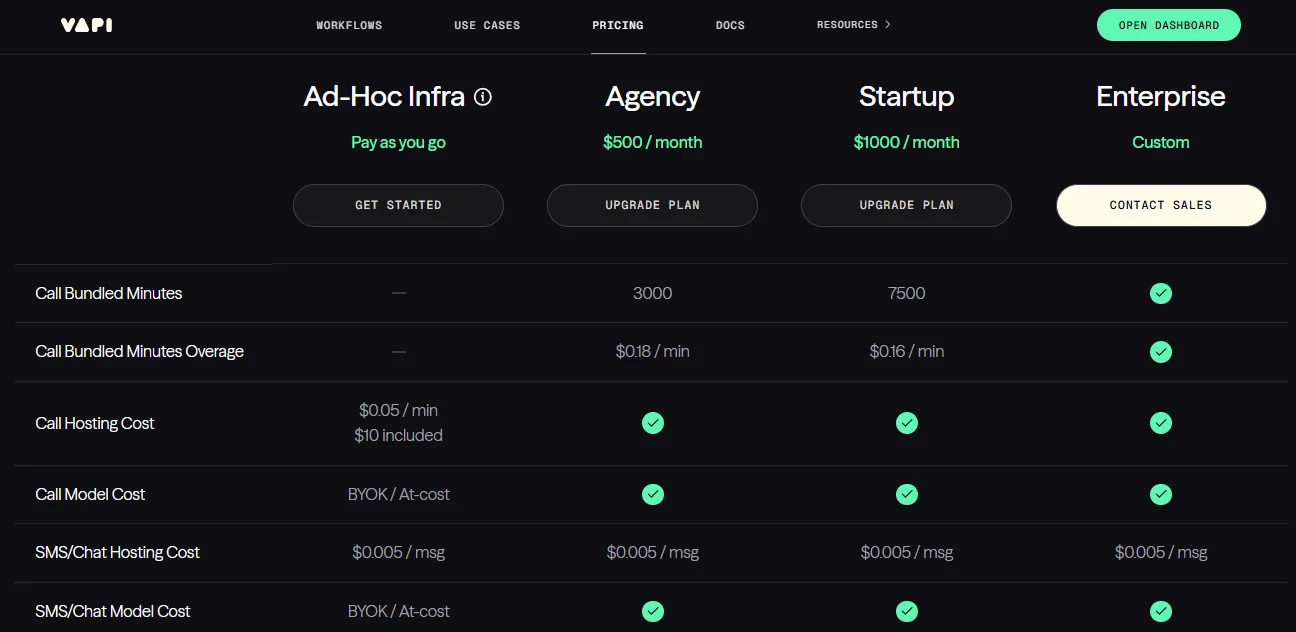Click the Agency checkmark for SMS/Chat Model Cost
Screen dimensions: 1296x632
coord(652,611)
